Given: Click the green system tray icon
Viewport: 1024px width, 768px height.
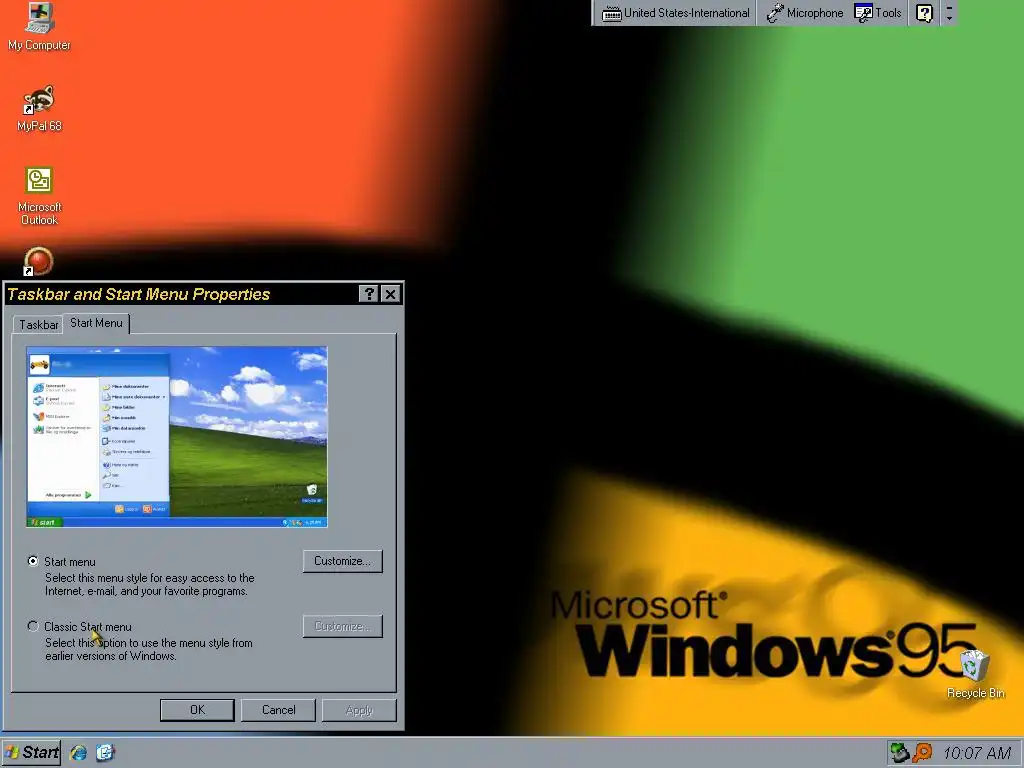Looking at the screenshot, I should 900,753.
